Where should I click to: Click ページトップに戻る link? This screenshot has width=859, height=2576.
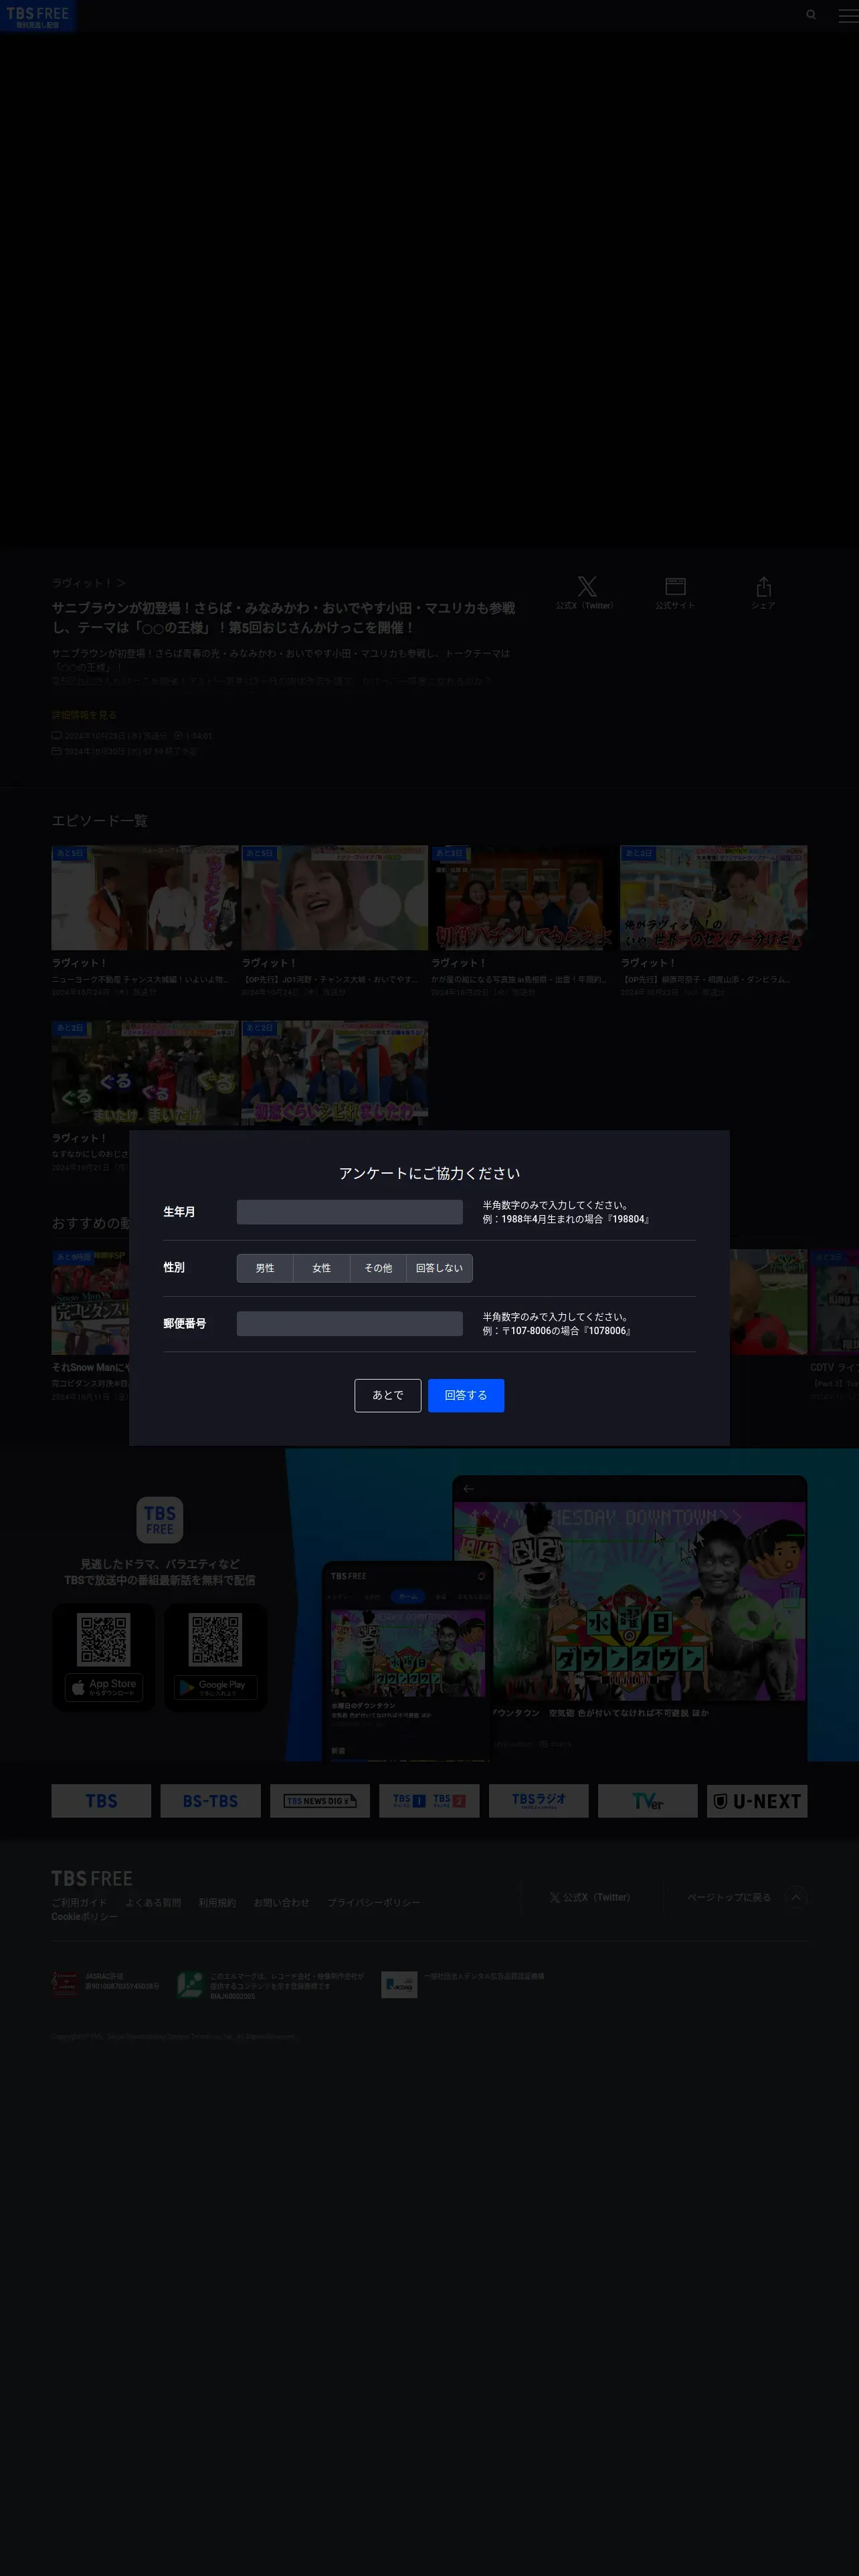(729, 1897)
